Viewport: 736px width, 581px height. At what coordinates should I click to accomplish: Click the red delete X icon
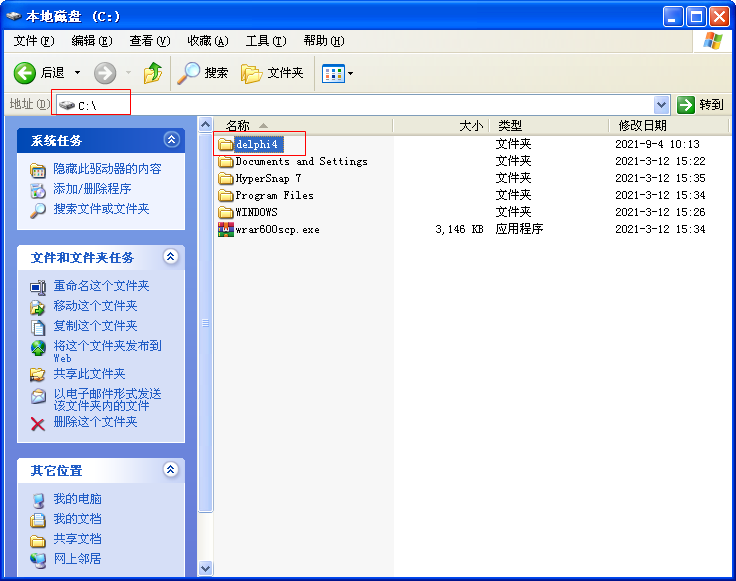(38, 424)
